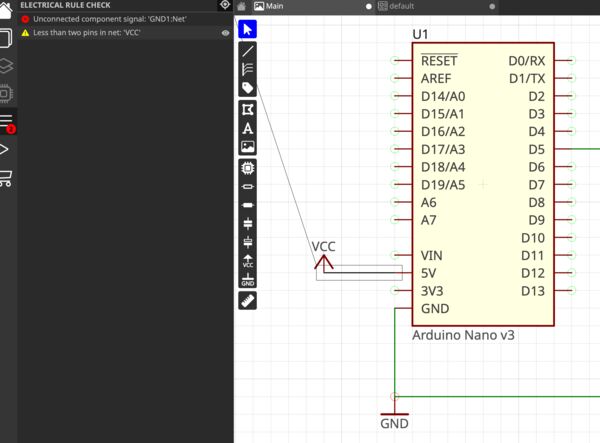Screen dimensions: 600x443
Task: Add a resistor outline symbol
Action: click(248, 187)
